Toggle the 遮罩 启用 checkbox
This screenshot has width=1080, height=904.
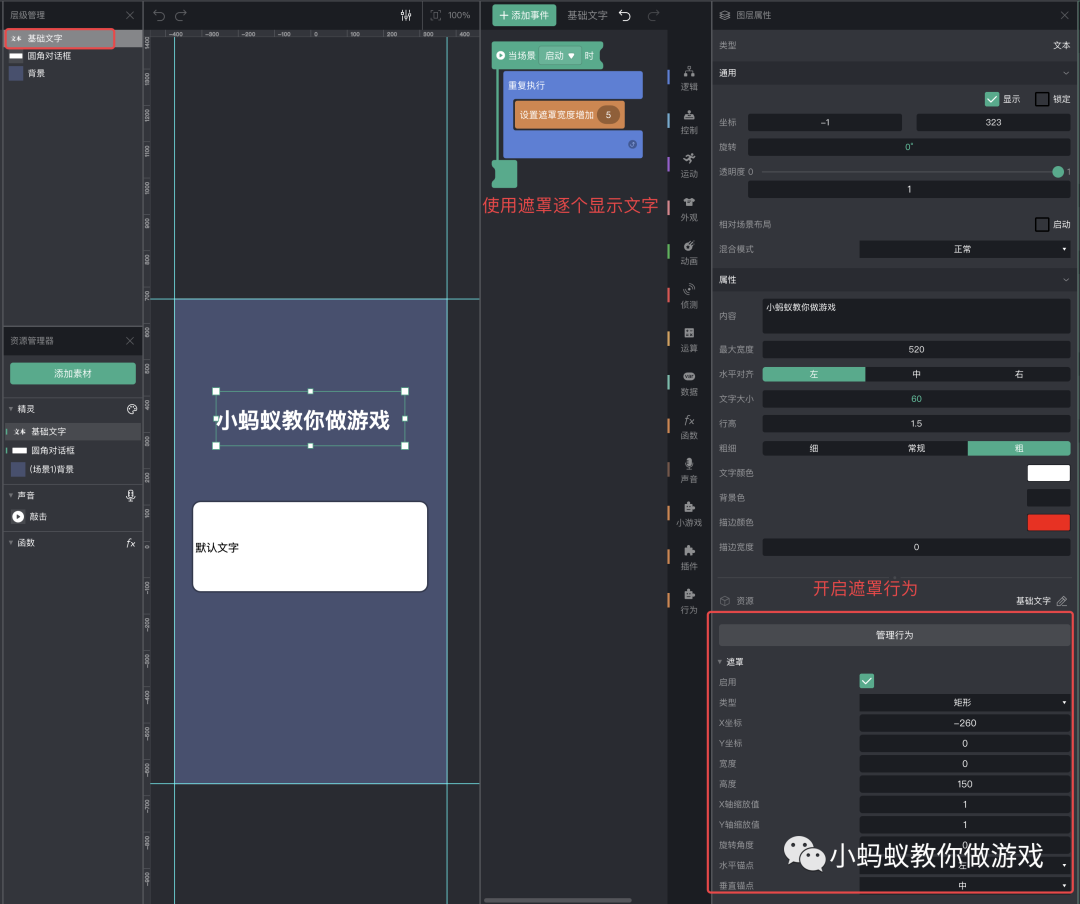[x=866, y=681]
